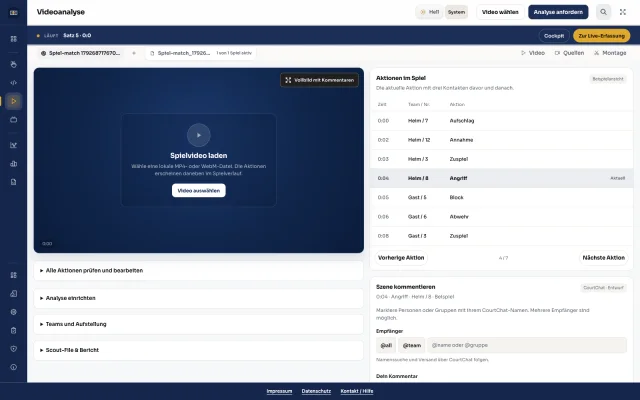Viewport: 640px width, 400px height.
Task: Click the Satz 5 score status text
Action: click(77, 36)
